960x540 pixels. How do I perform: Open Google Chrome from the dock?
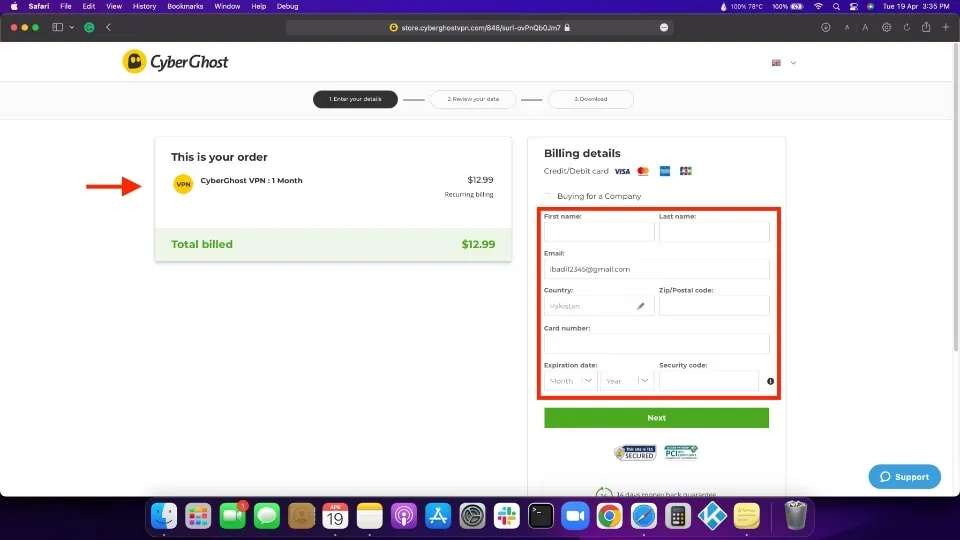click(x=610, y=516)
